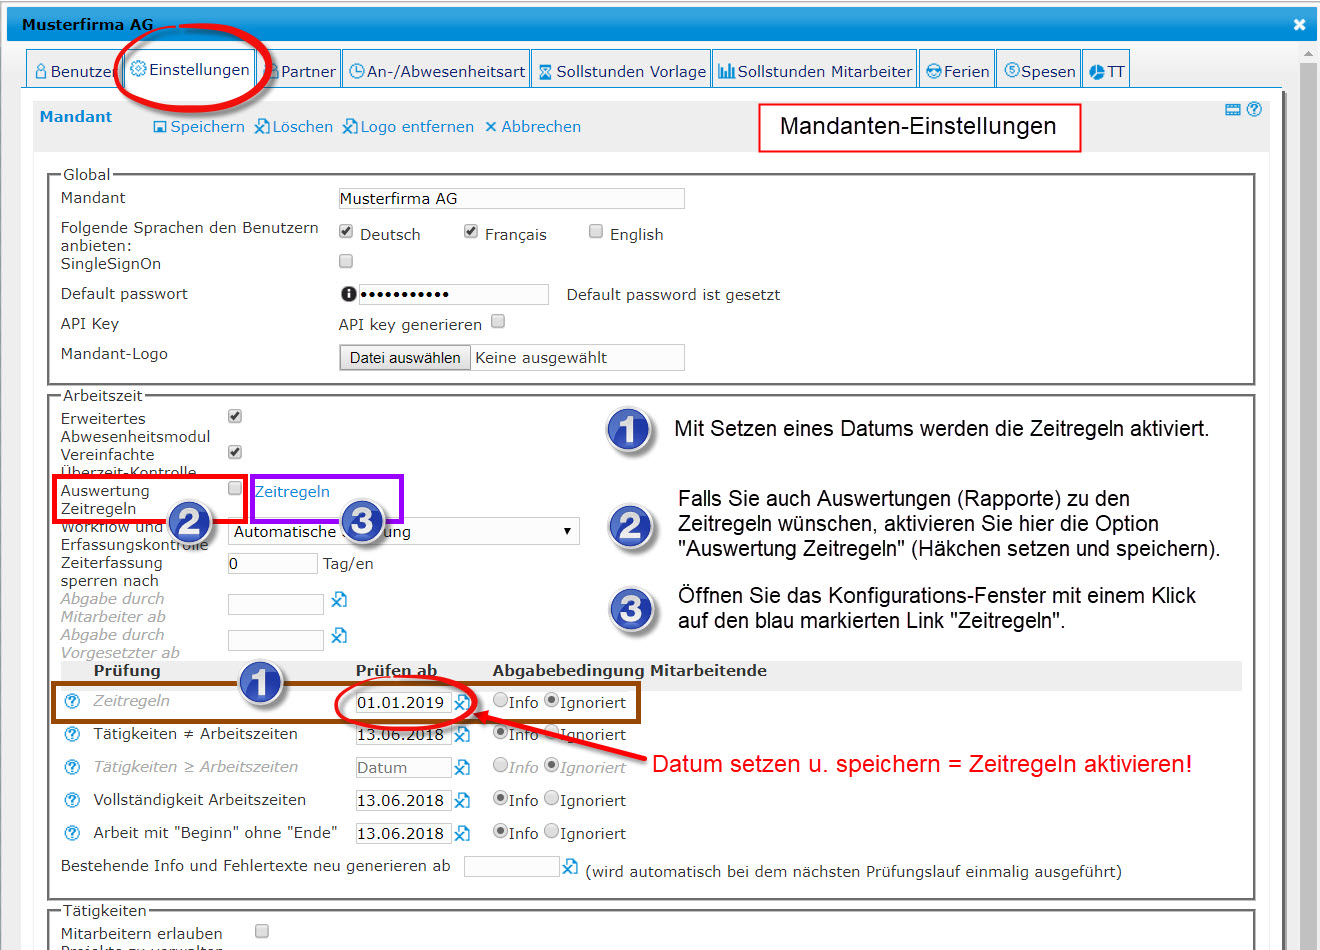Viewport: 1320px width, 950px height.
Task: Click the vertical scrollbar of the dialog
Action: point(1308,500)
